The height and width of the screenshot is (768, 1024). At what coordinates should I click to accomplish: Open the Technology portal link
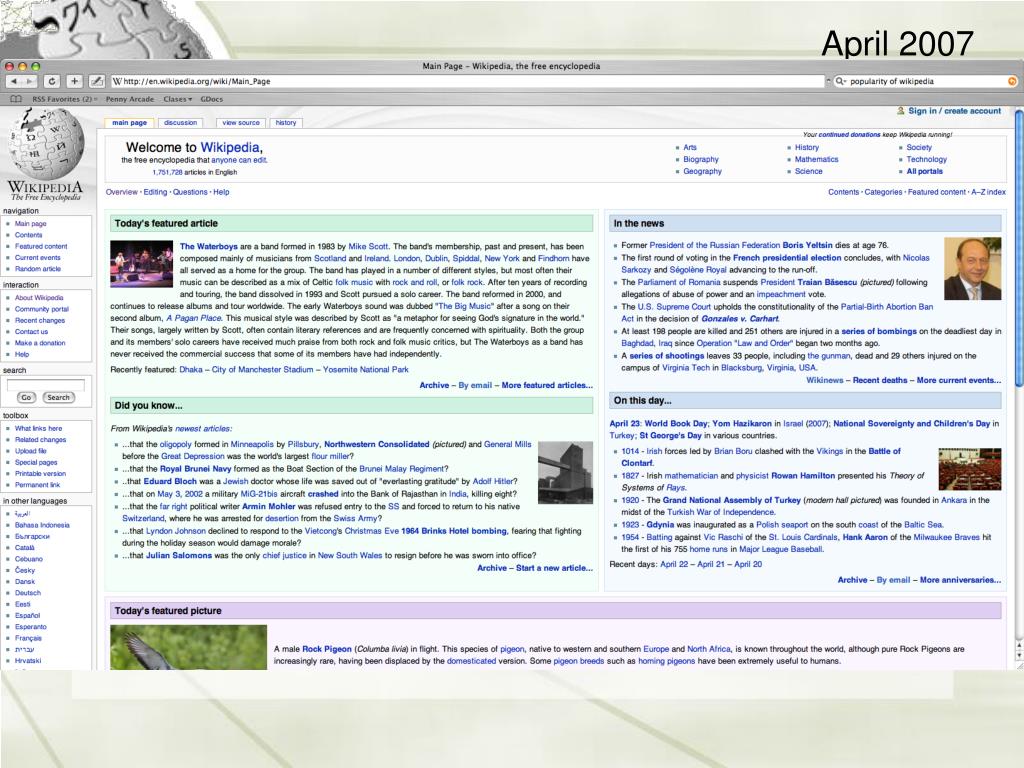926,159
